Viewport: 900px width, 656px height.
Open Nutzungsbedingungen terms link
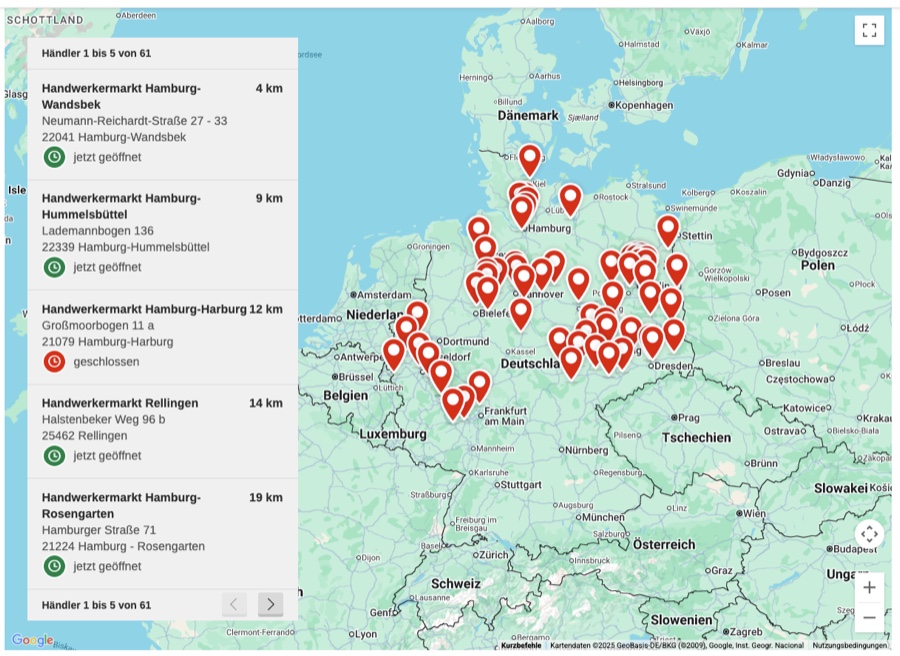pyautogui.click(x=849, y=646)
